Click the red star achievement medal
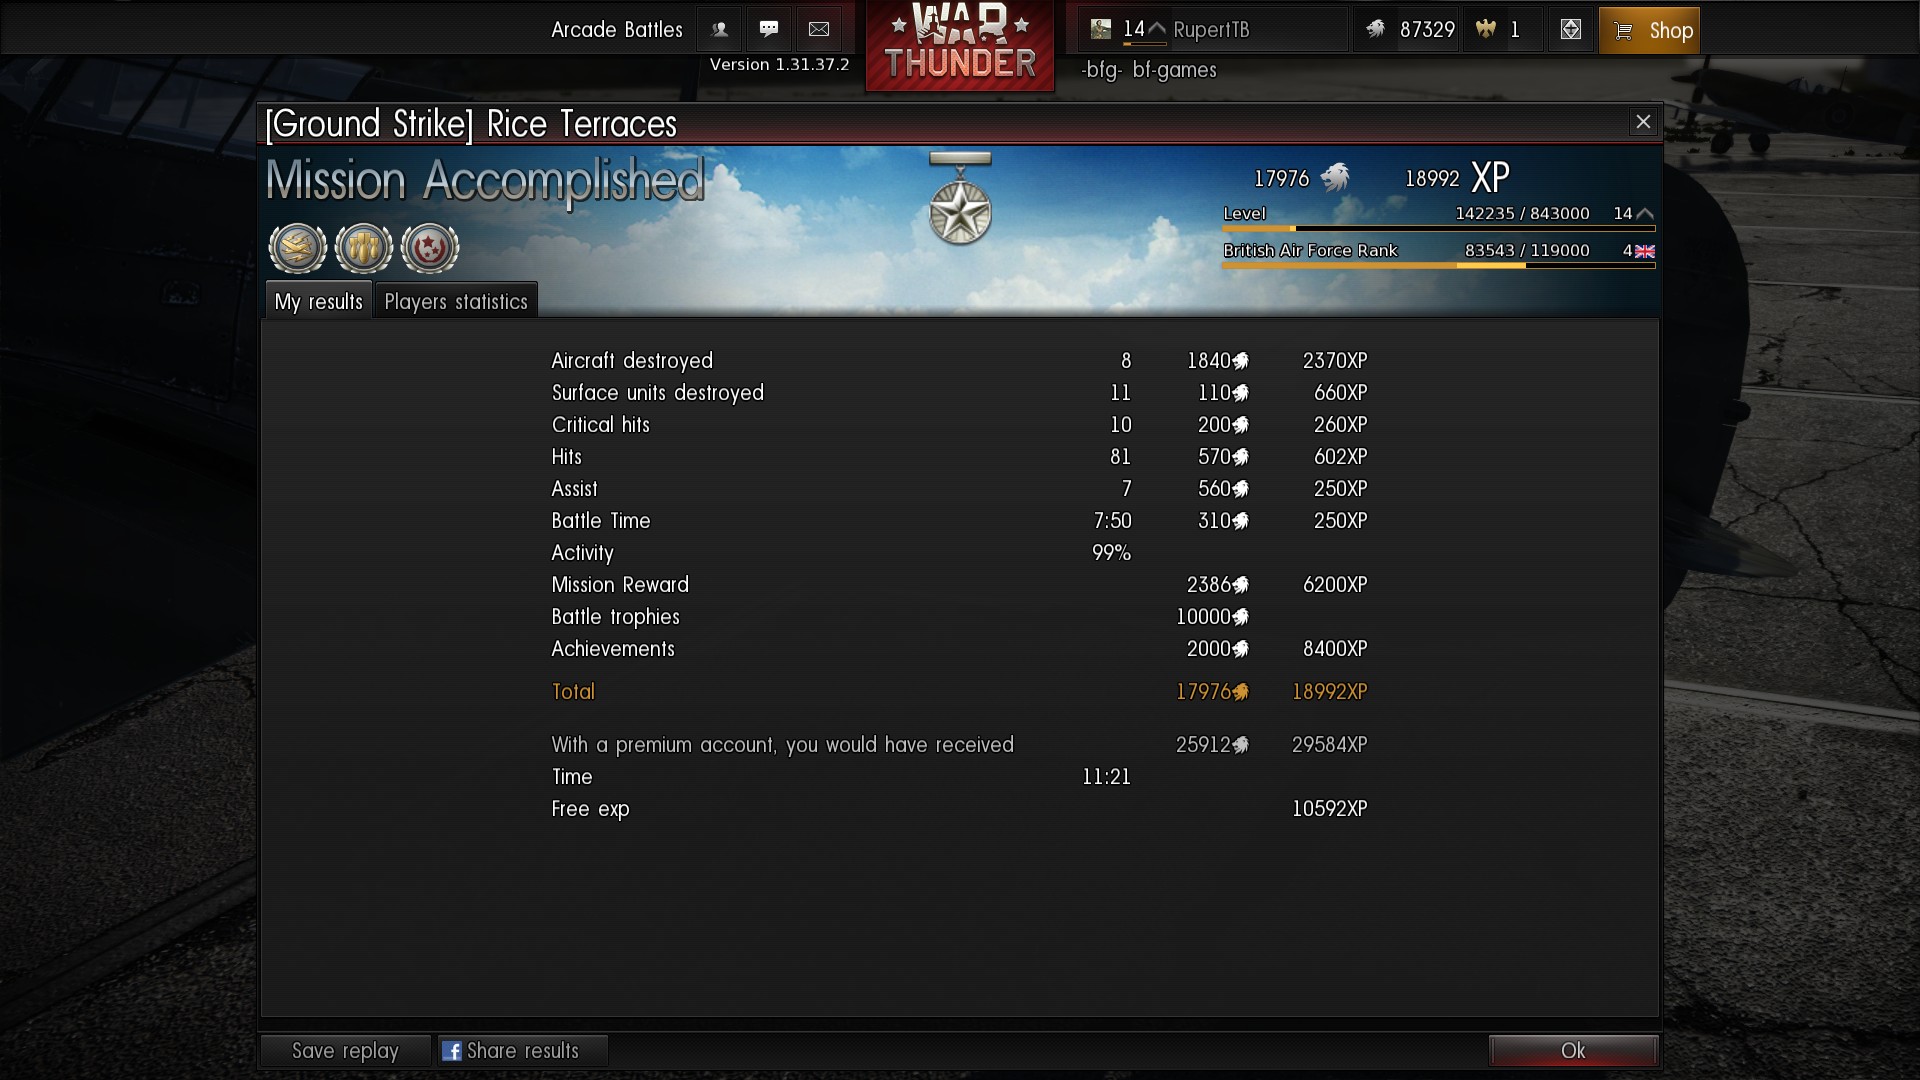 (x=430, y=248)
